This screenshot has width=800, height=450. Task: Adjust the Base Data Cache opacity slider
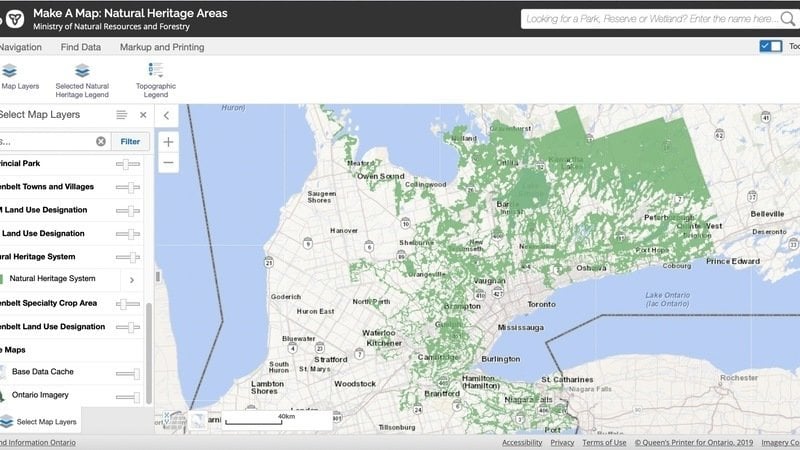(128, 373)
